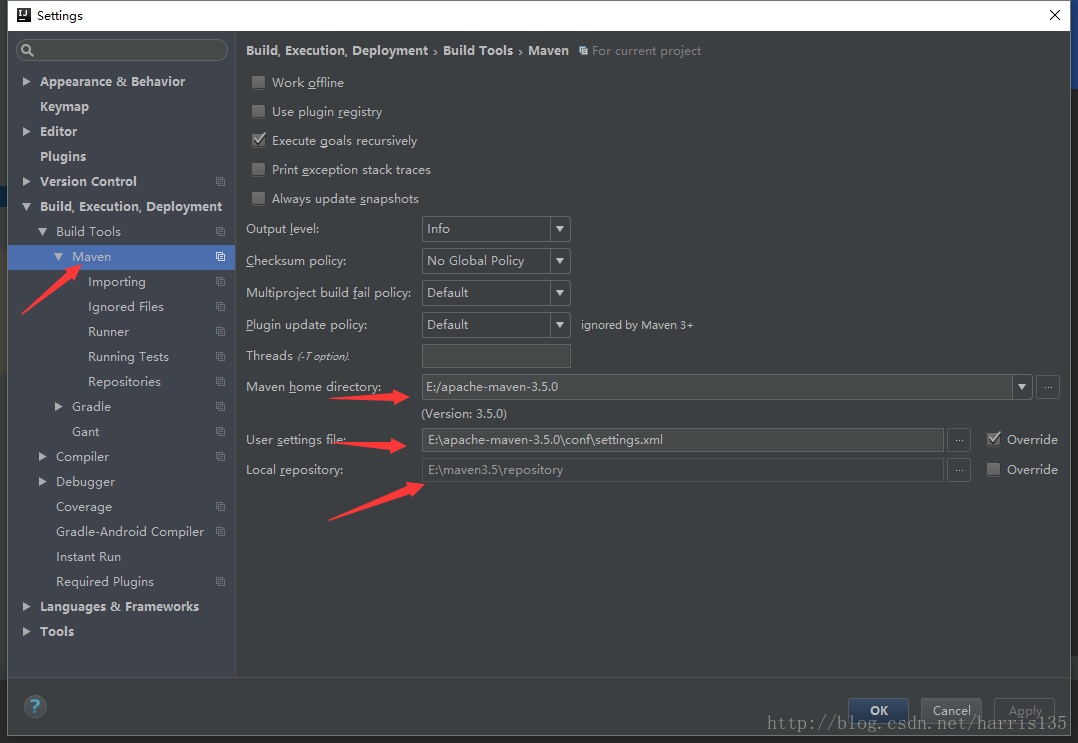The height and width of the screenshot is (743, 1078).
Task: Expand the Gradle tree arrow
Action: [58, 407]
